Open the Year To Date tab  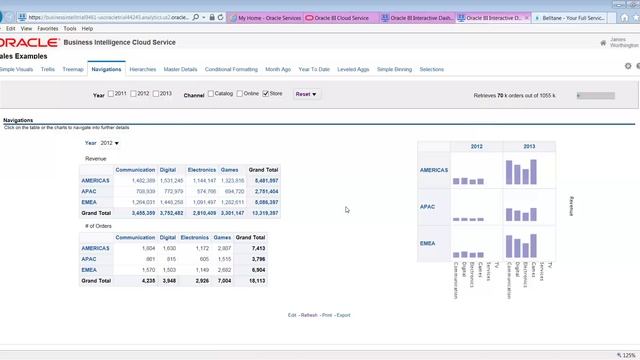click(314, 69)
